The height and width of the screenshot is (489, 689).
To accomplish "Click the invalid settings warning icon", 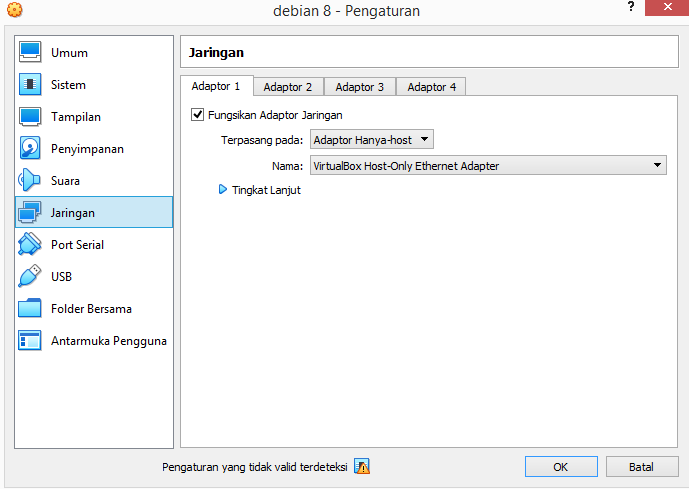I will [x=362, y=467].
